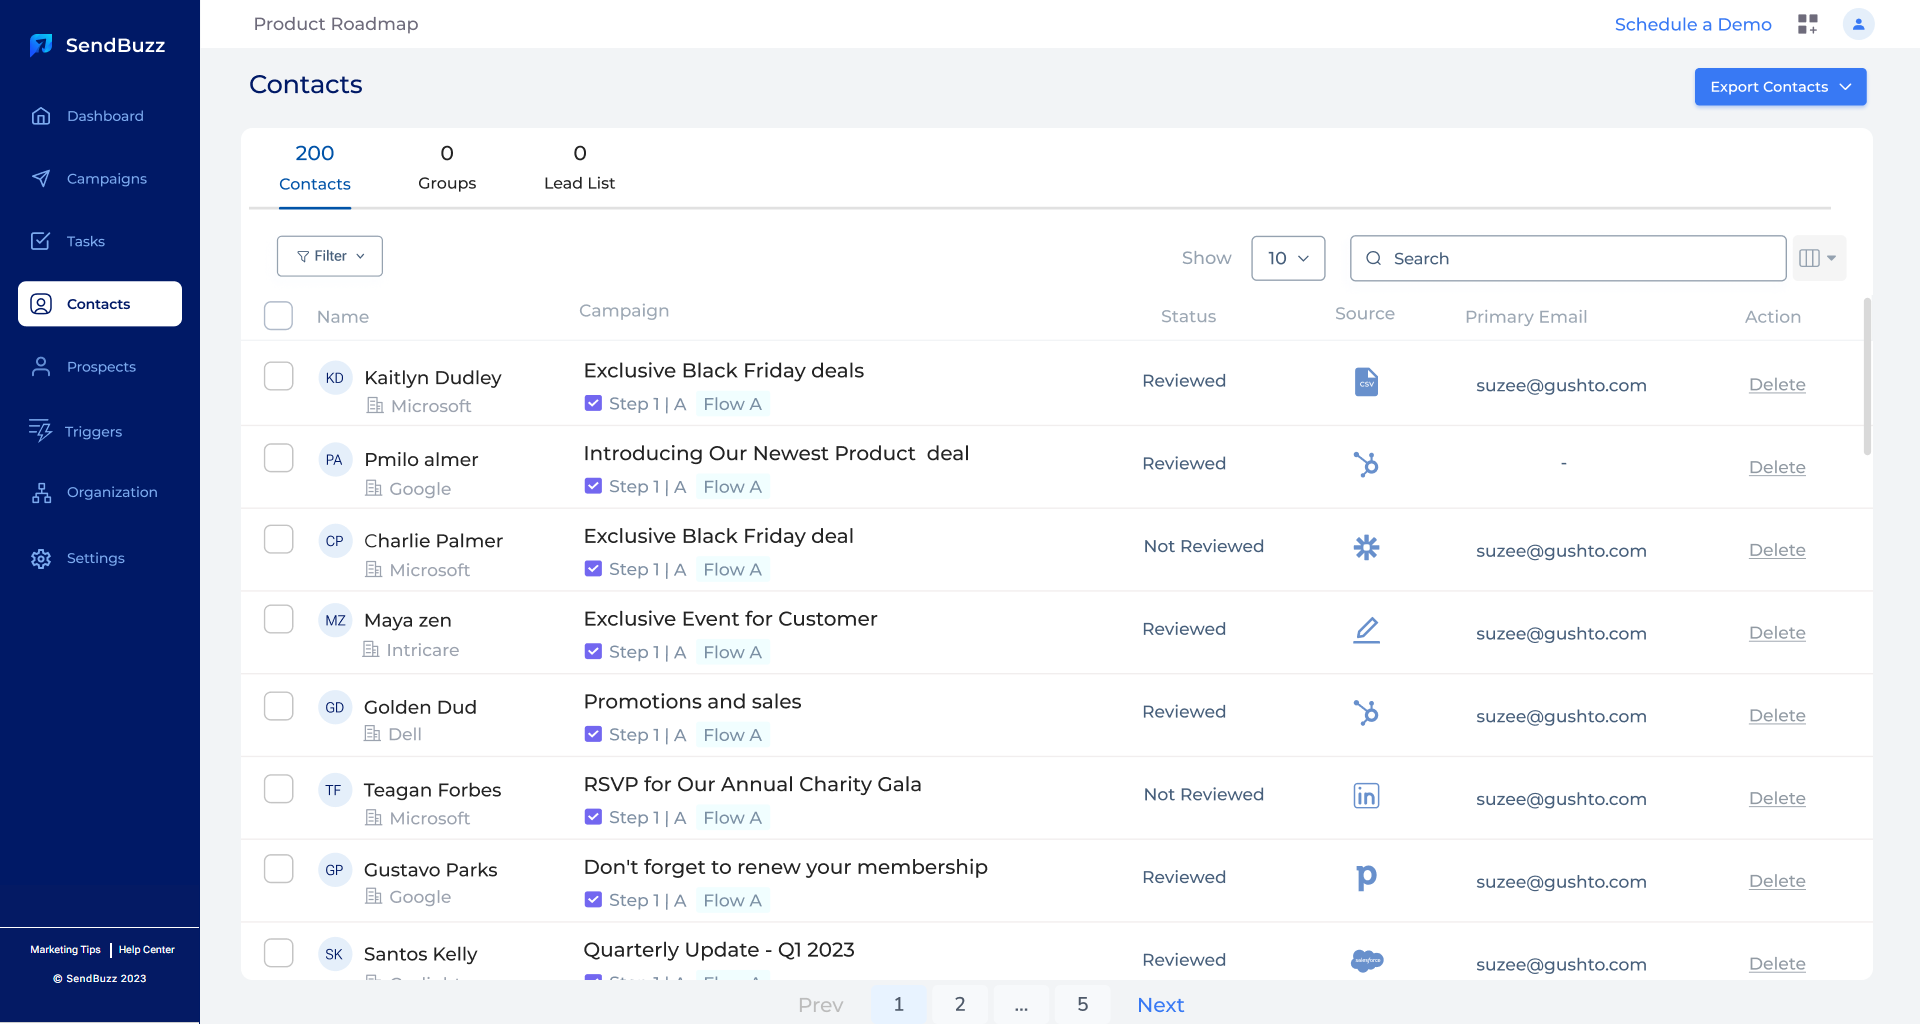This screenshot has width=1920, height=1024.
Task: Click the LinkedIn source icon for Teagan Forbes
Action: click(1366, 795)
